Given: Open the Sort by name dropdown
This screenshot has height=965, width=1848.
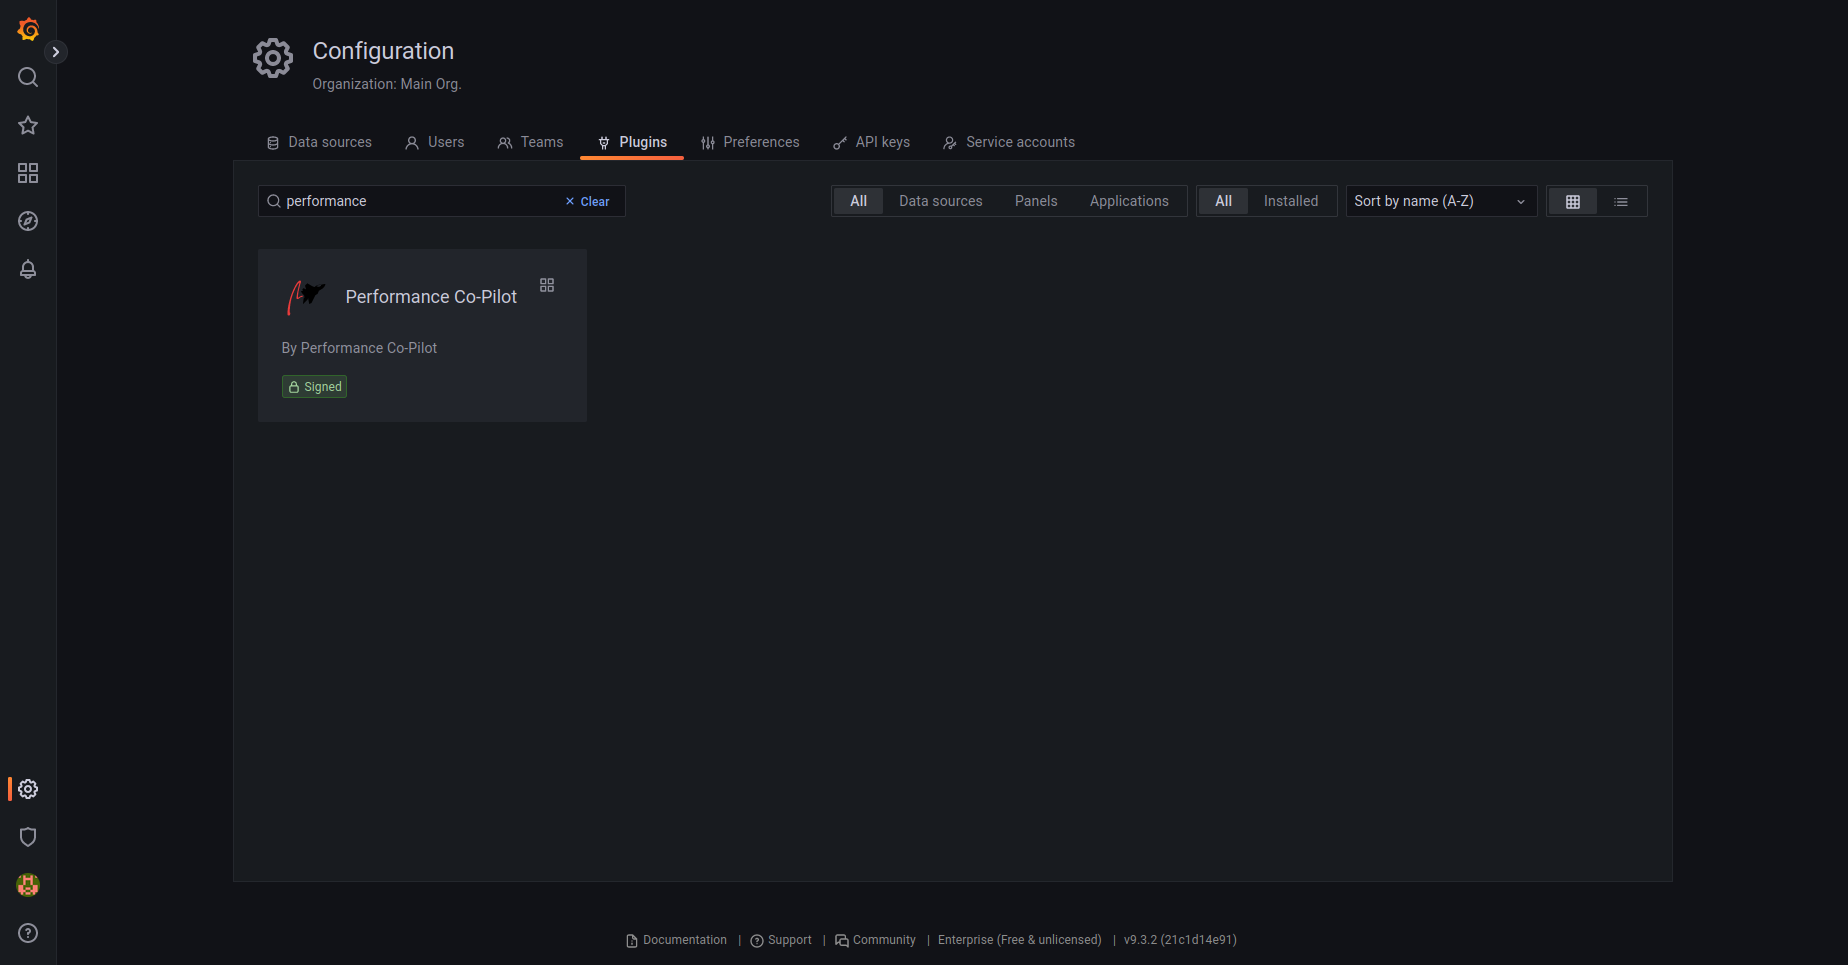Looking at the screenshot, I should (x=1441, y=201).
